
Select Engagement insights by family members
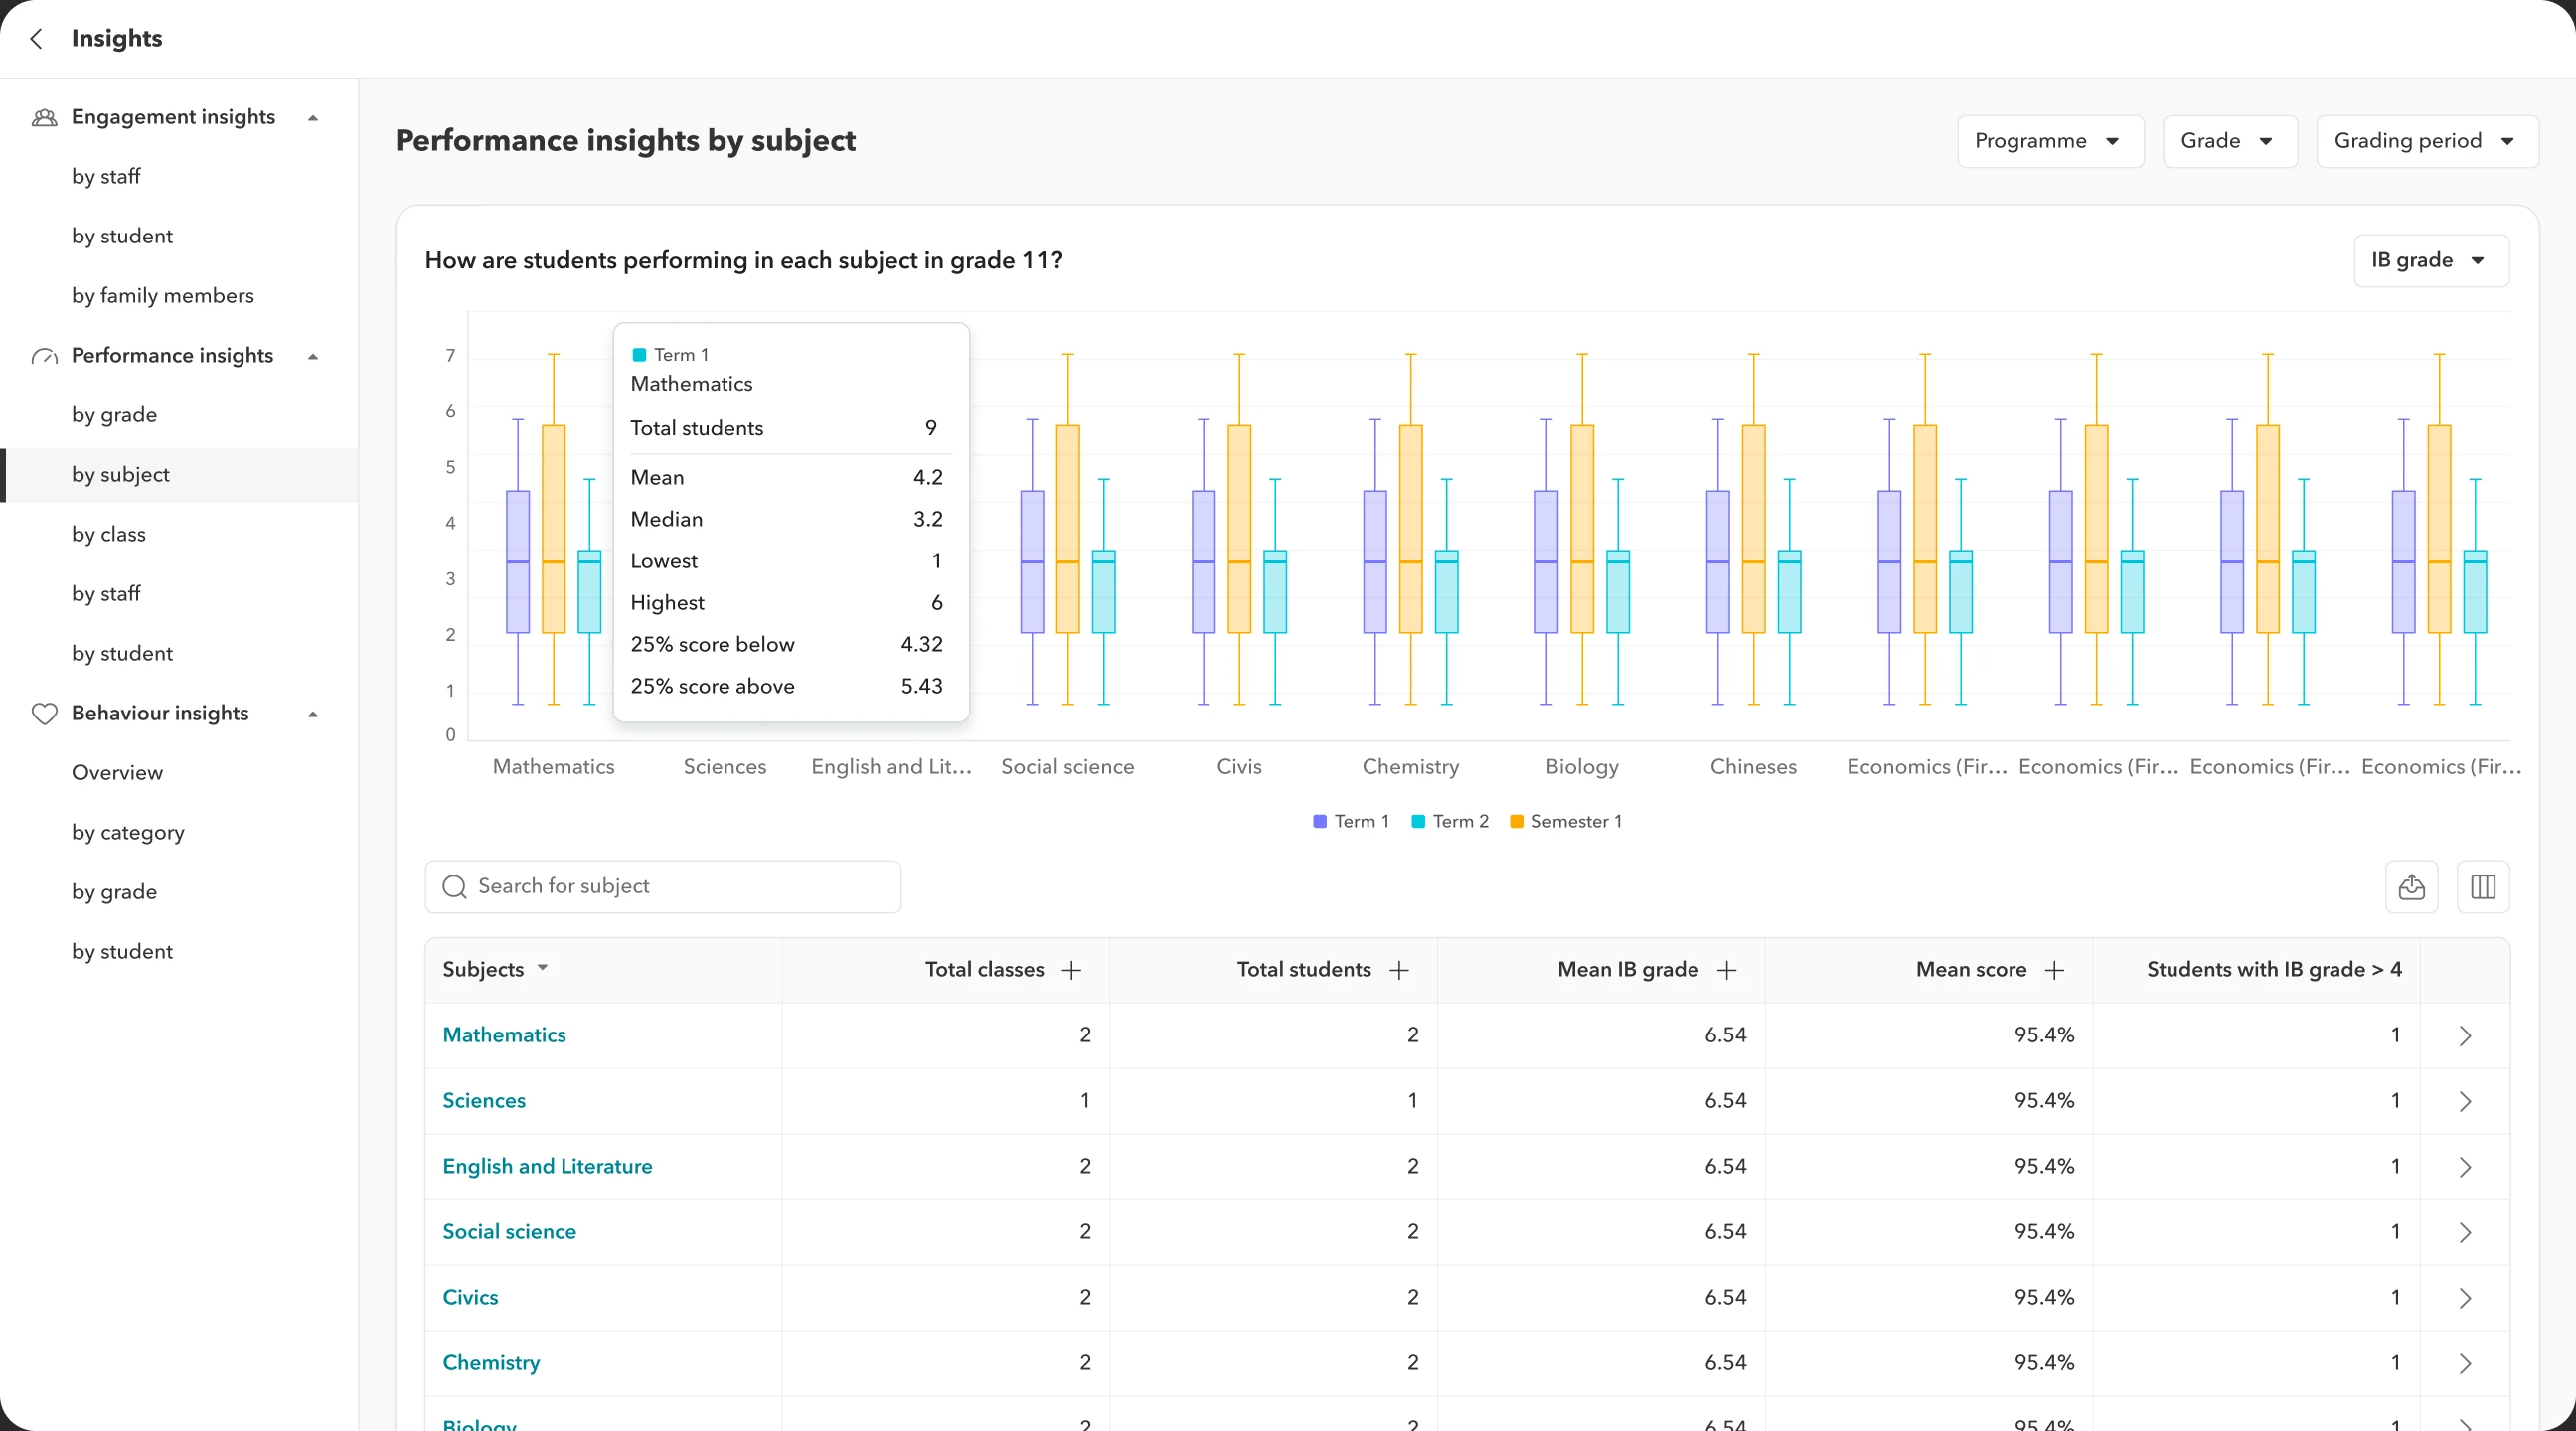click(163, 296)
